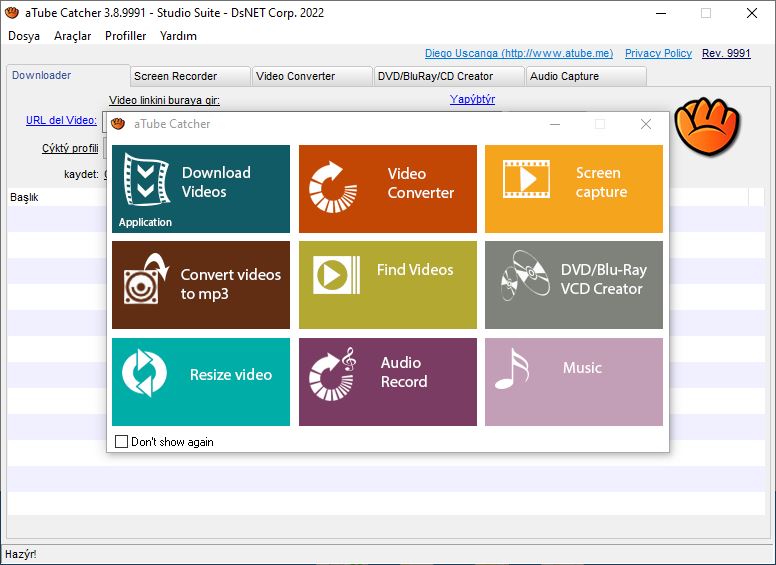Open the Araçlar menu

click(x=73, y=36)
